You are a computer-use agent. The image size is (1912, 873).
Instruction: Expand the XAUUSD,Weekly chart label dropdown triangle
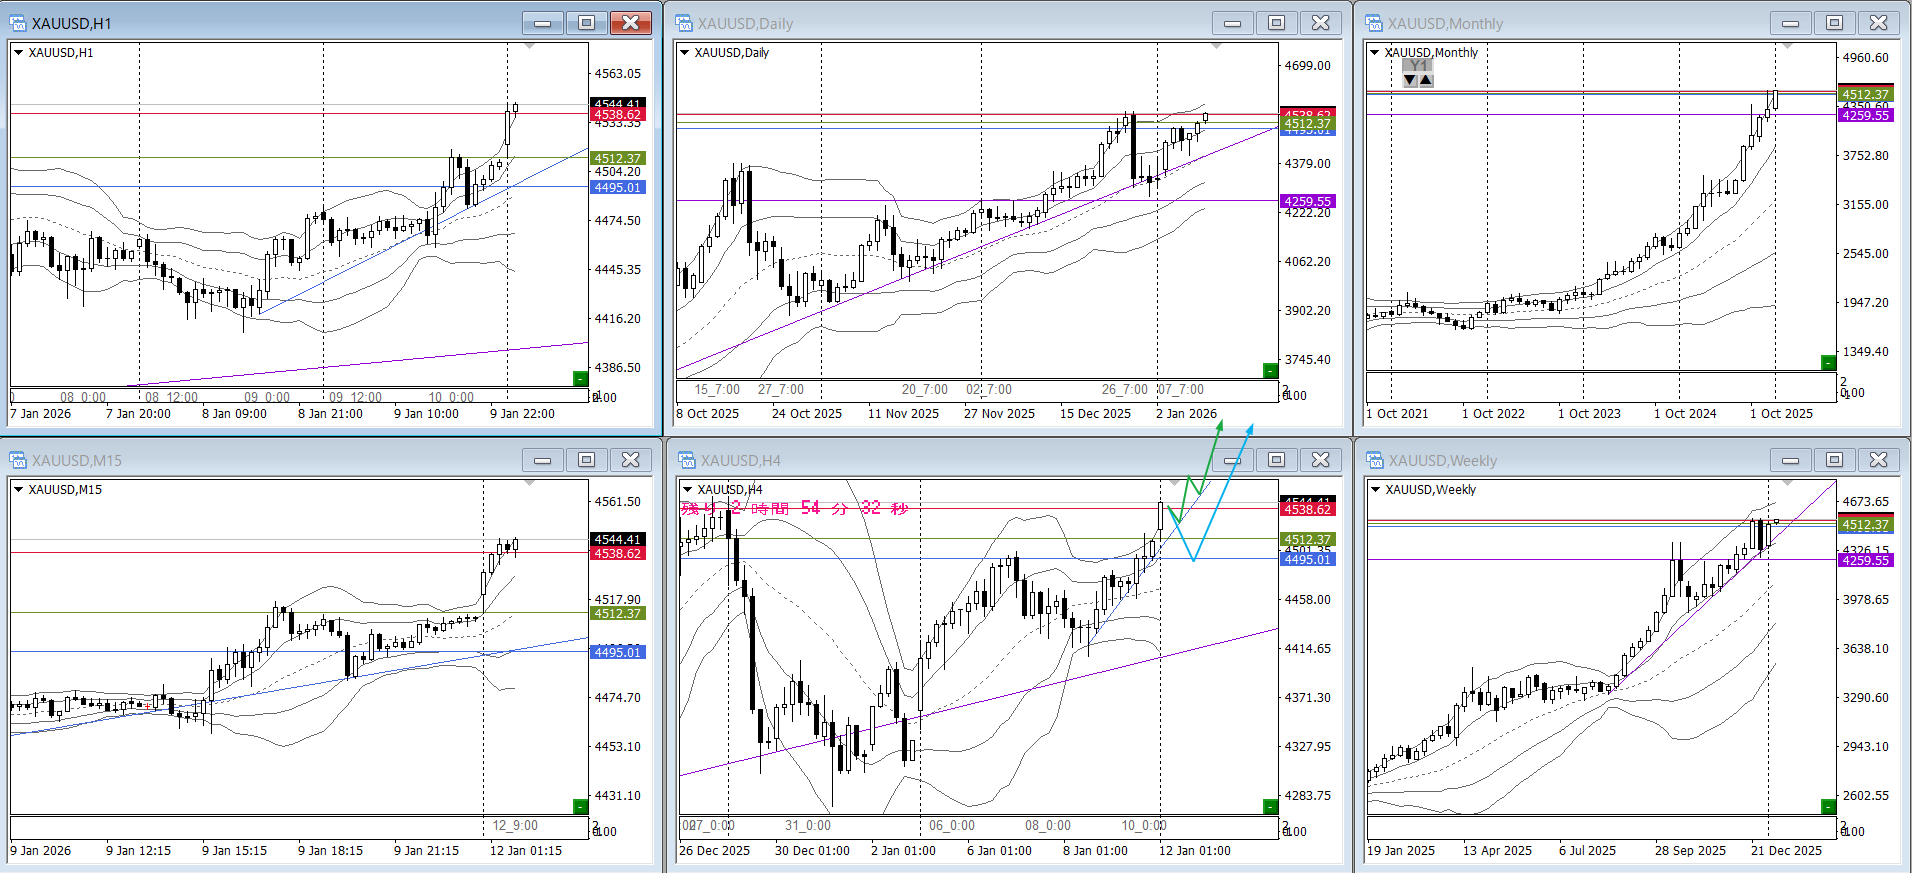[x=1376, y=490]
